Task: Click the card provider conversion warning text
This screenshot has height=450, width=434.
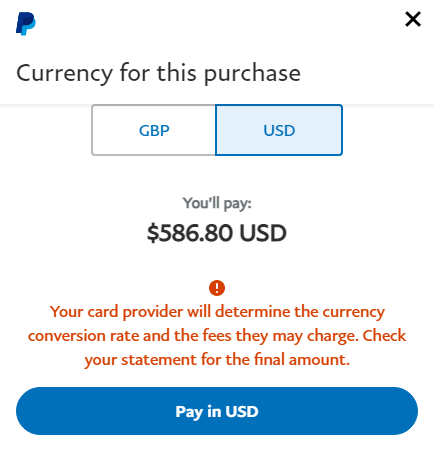Action: pyautogui.click(x=217, y=336)
